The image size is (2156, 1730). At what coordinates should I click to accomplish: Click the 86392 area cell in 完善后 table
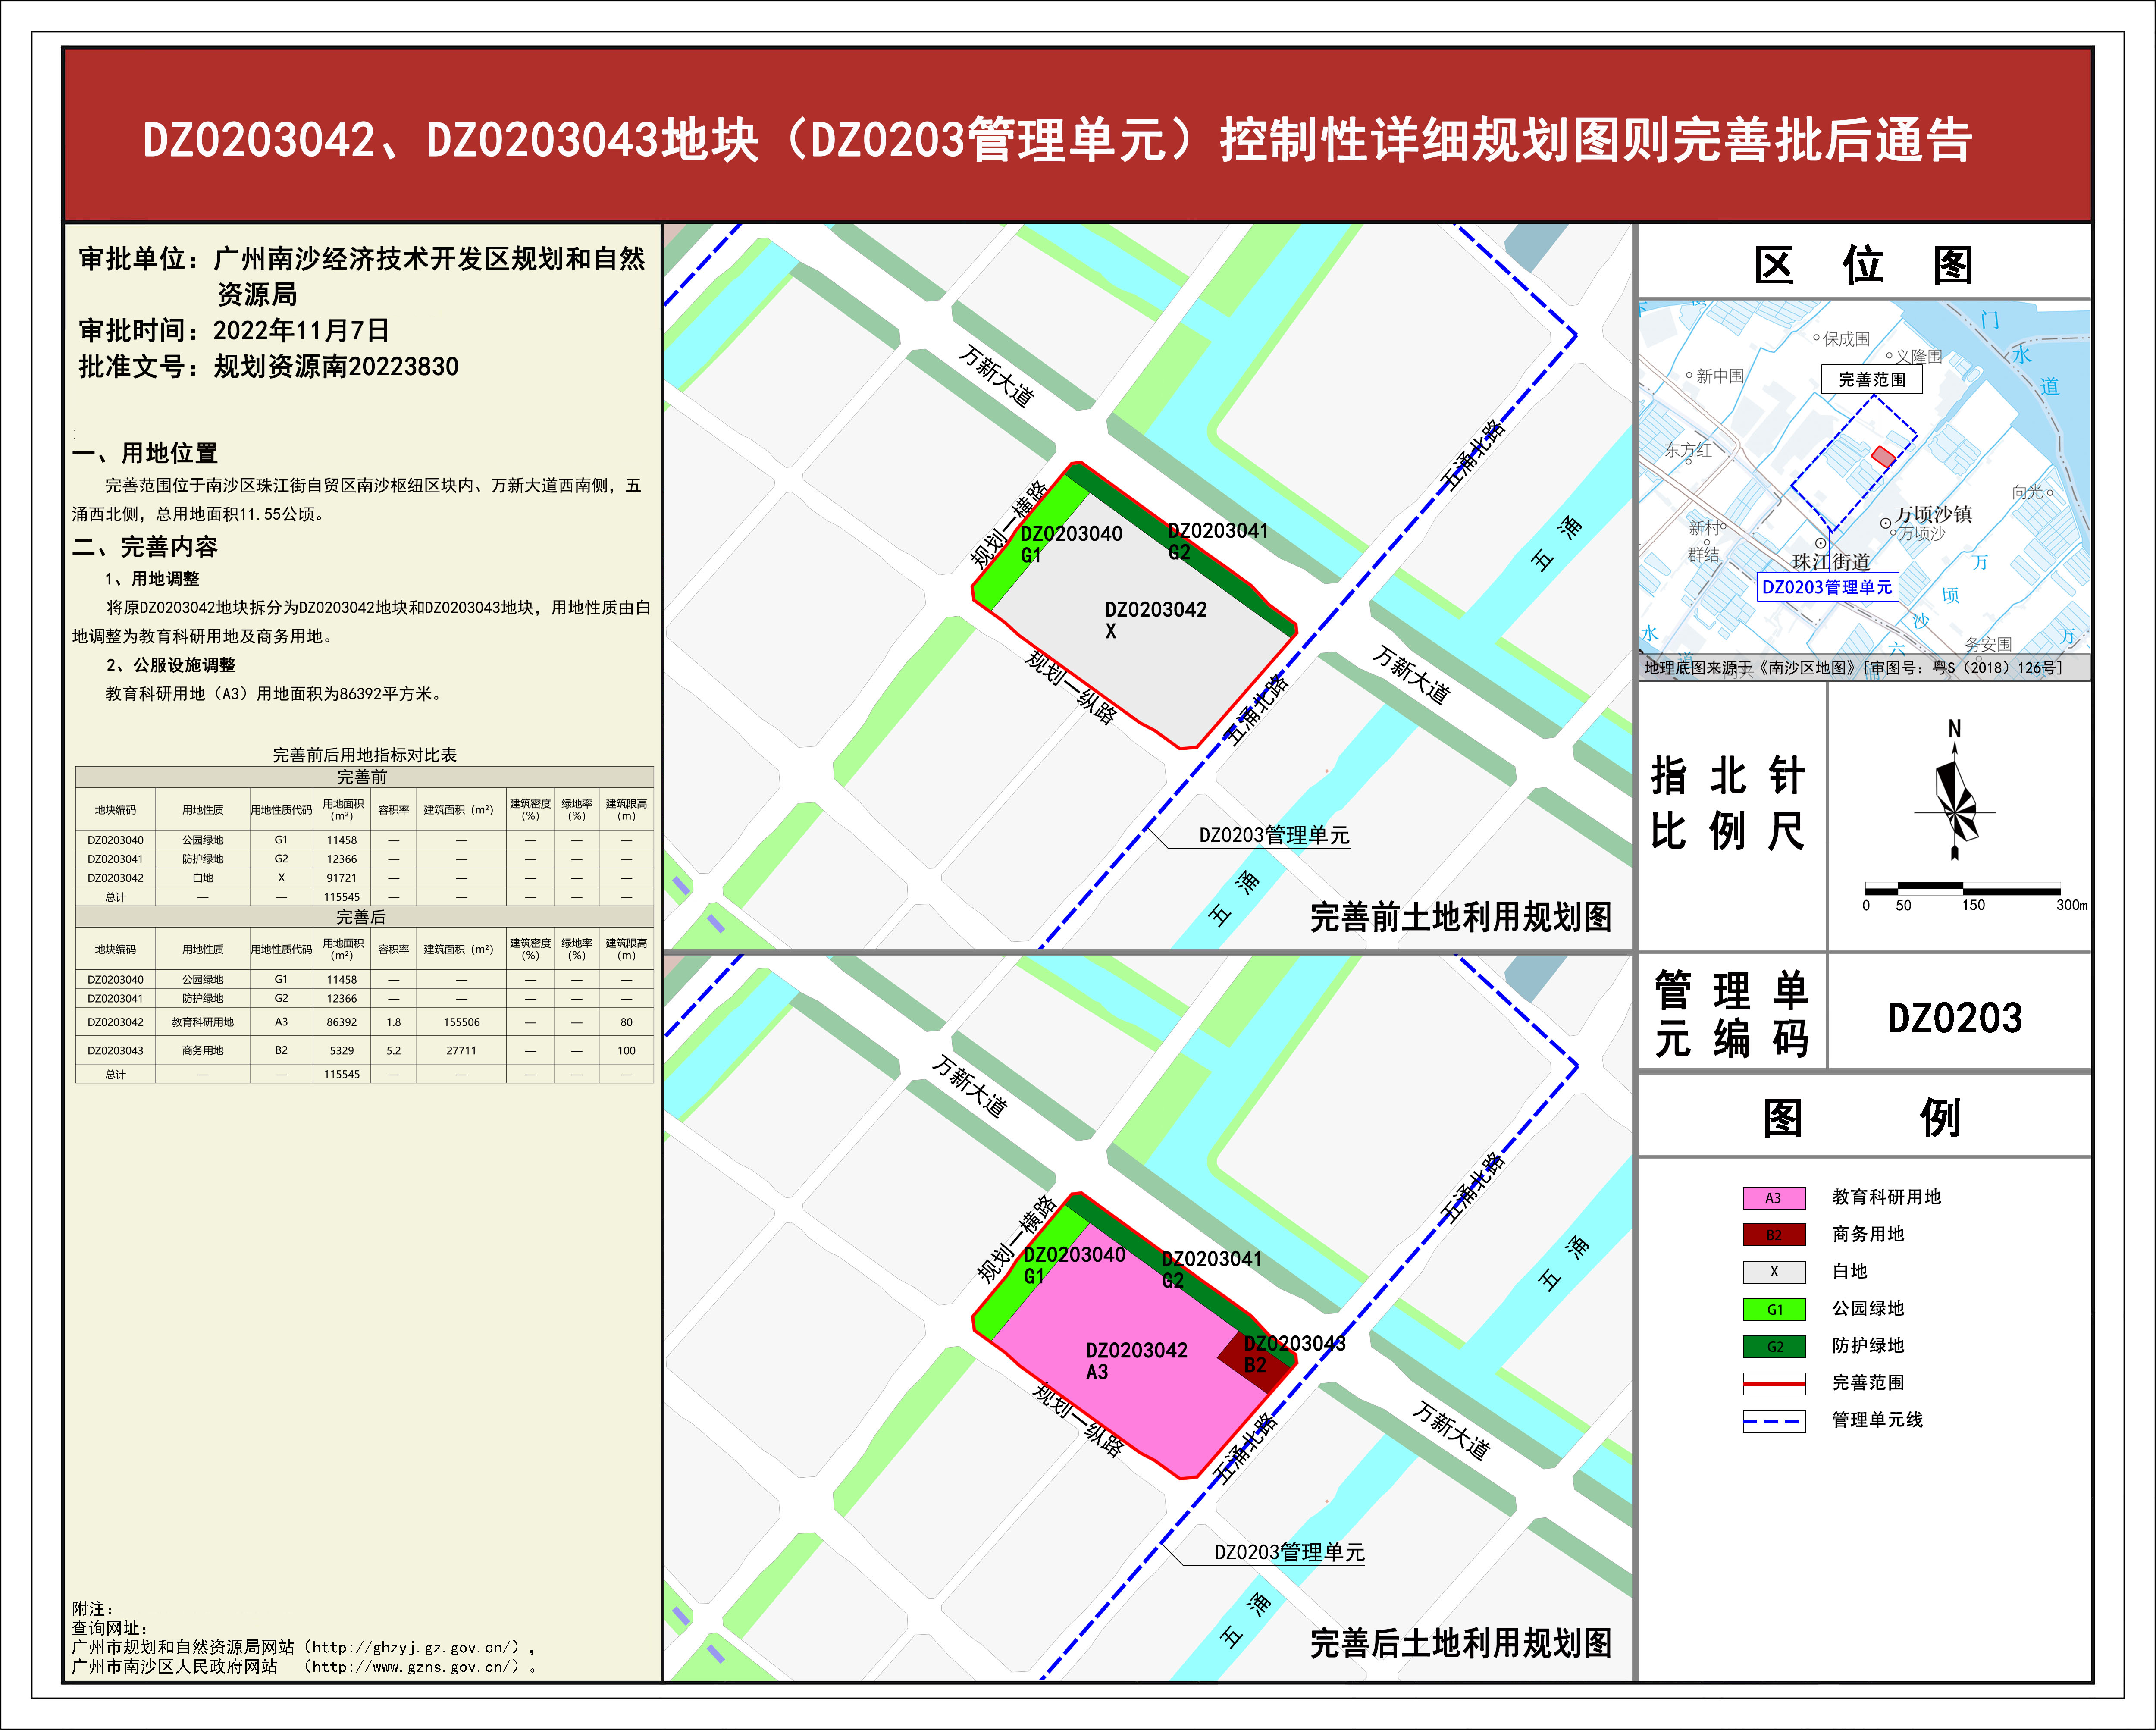tap(342, 1022)
